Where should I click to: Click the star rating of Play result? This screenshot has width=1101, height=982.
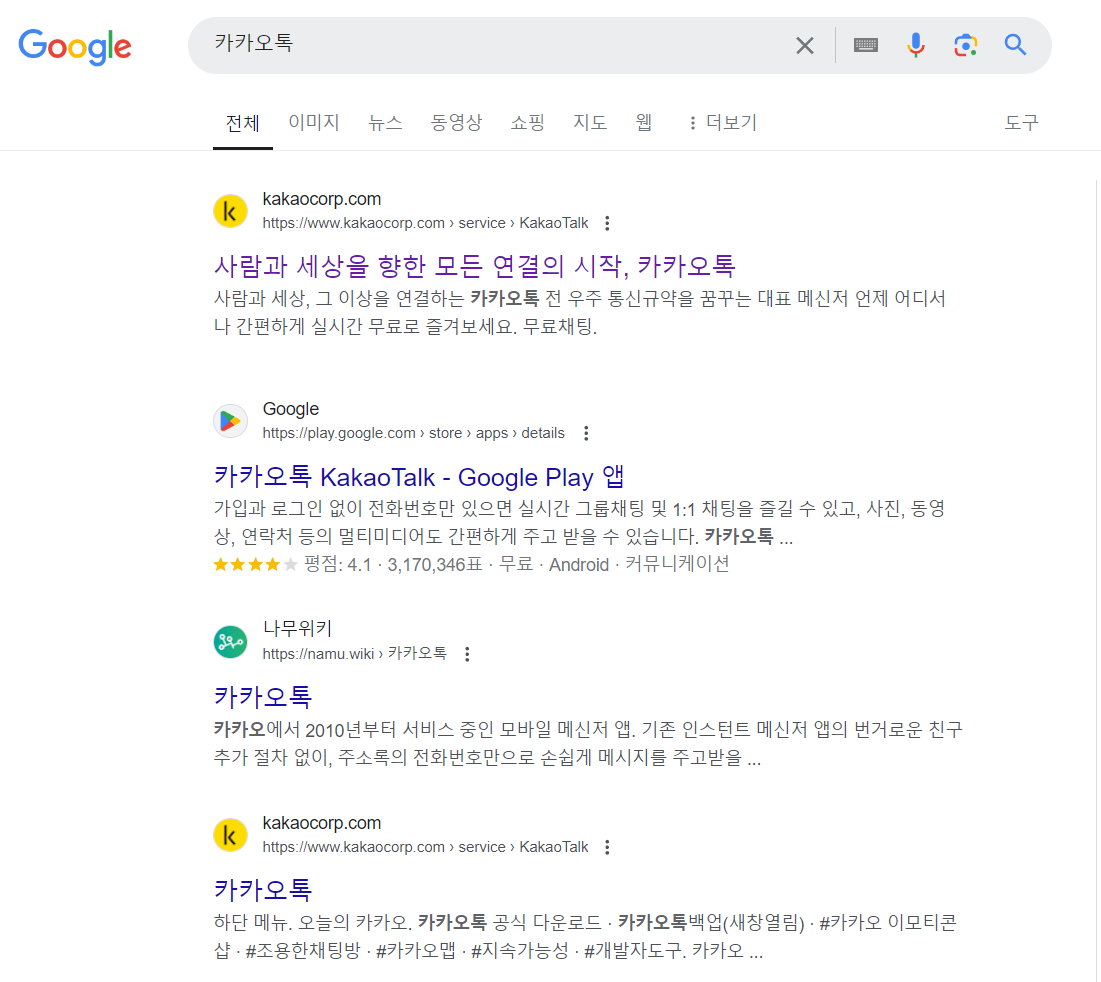point(256,564)
